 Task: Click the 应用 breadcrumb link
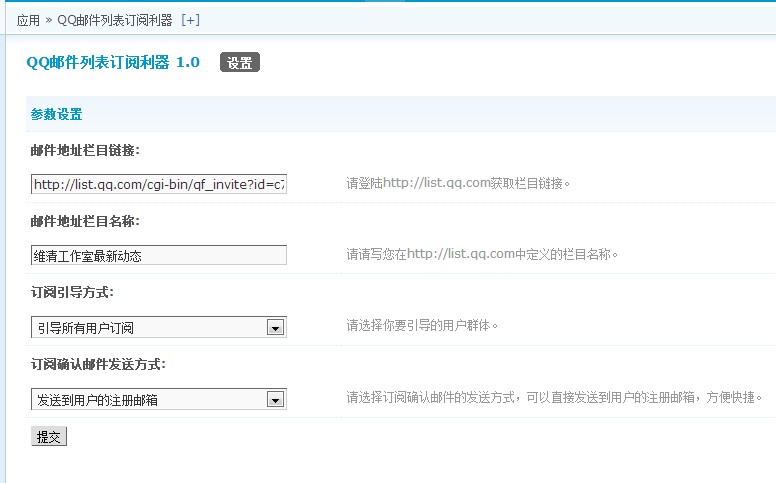[x=28, y=20]
